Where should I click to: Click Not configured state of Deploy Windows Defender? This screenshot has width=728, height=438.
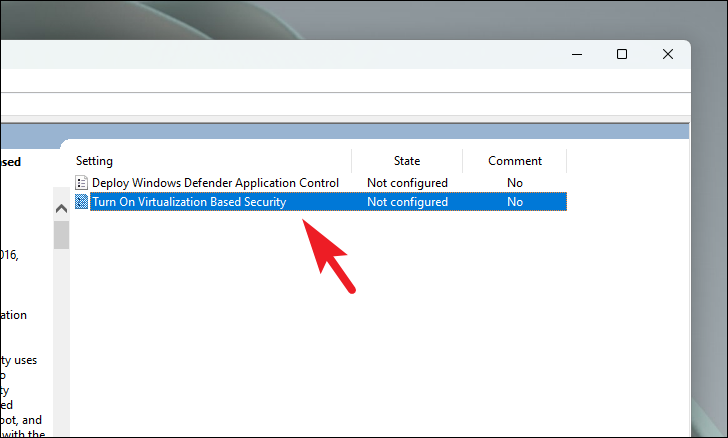click(407, 183)
